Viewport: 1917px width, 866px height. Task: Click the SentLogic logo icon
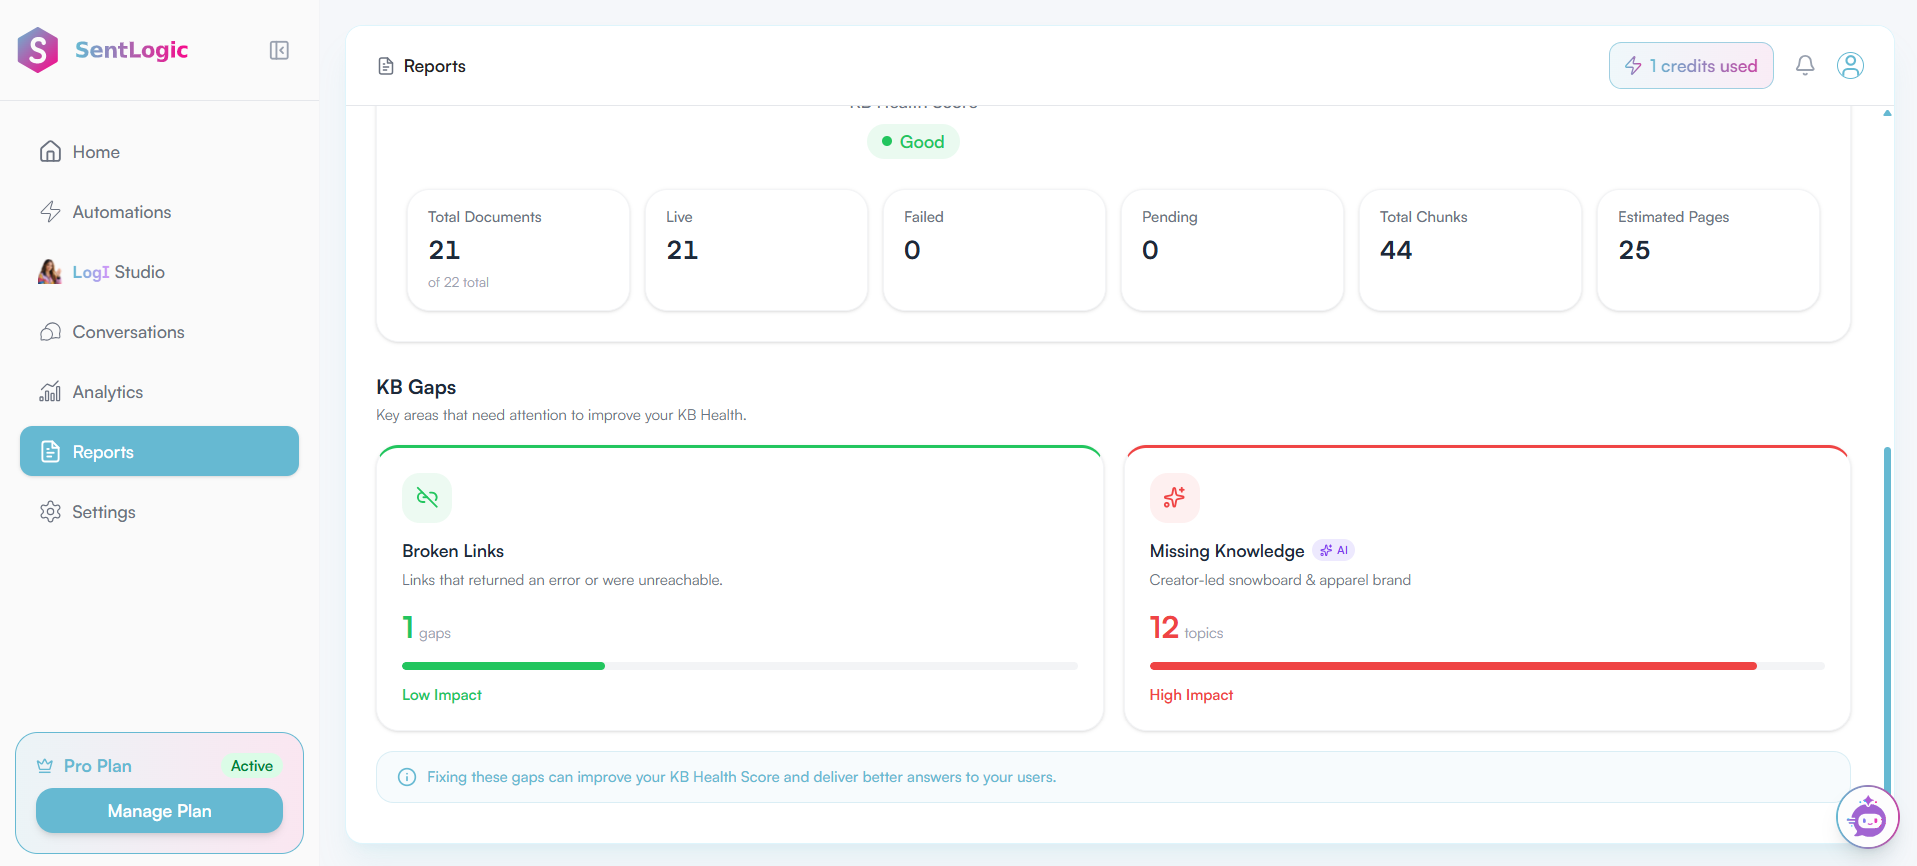(x=38, y=50)
